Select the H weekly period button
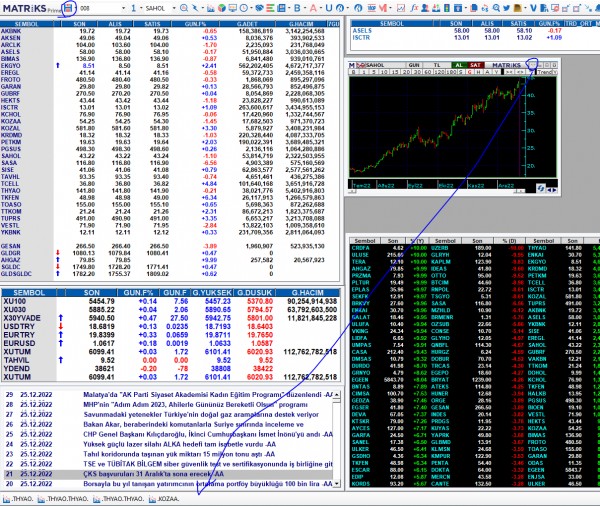The width and height of the screenshot is (600, 506). 478,72
